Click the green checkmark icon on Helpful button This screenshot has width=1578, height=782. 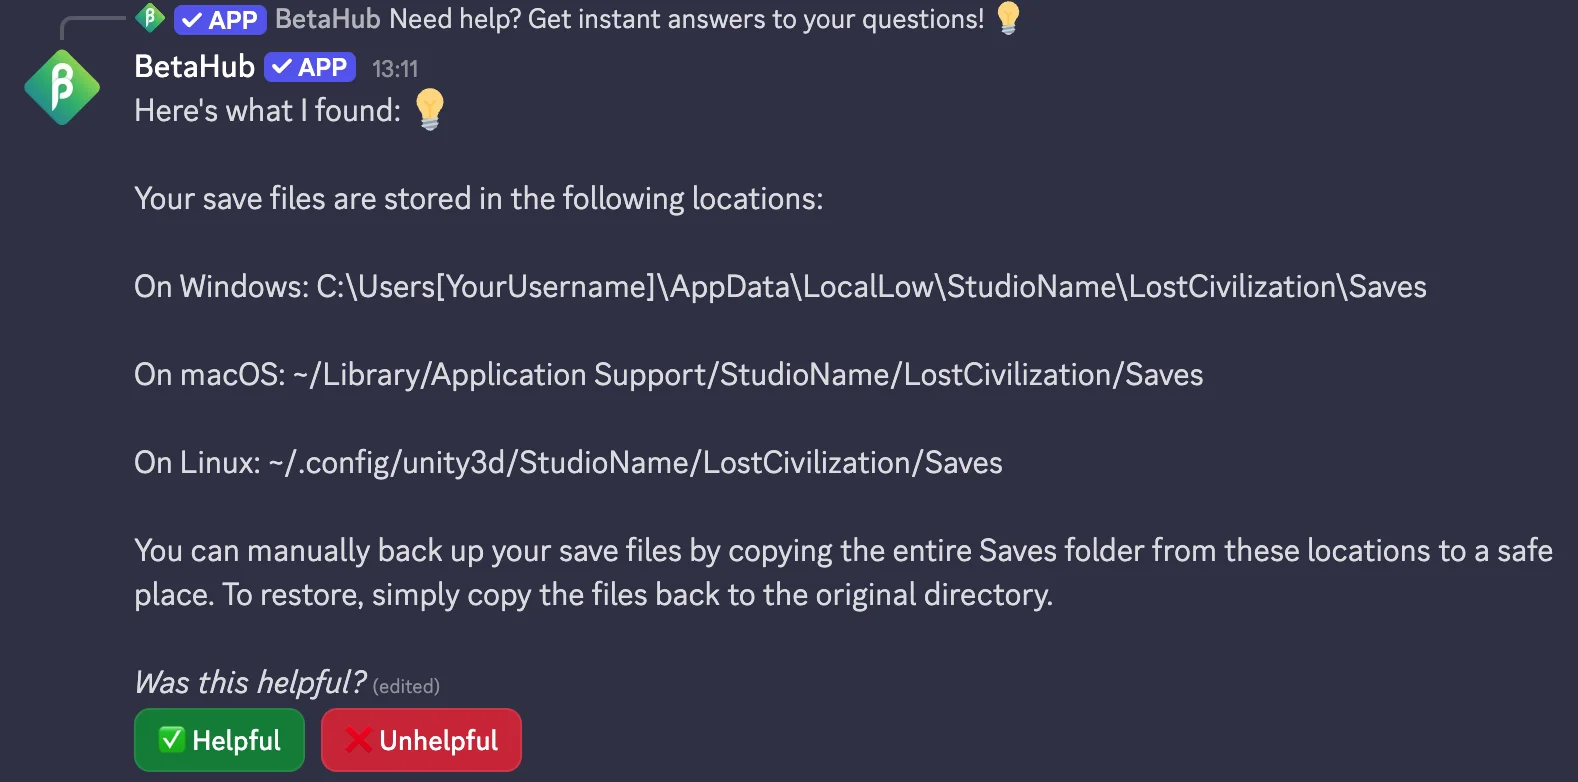(x=172, y=740)
